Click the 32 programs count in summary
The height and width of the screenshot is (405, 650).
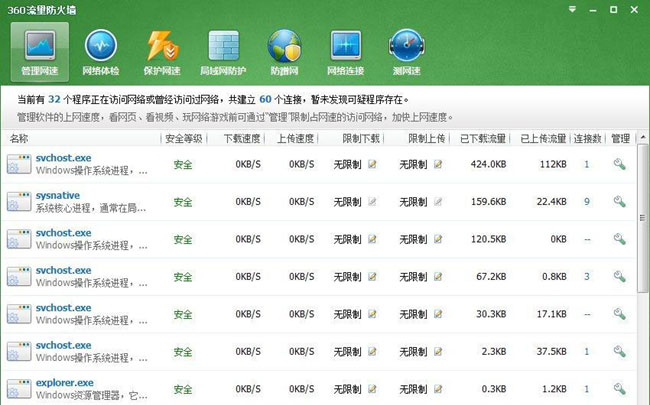(54, 99)
